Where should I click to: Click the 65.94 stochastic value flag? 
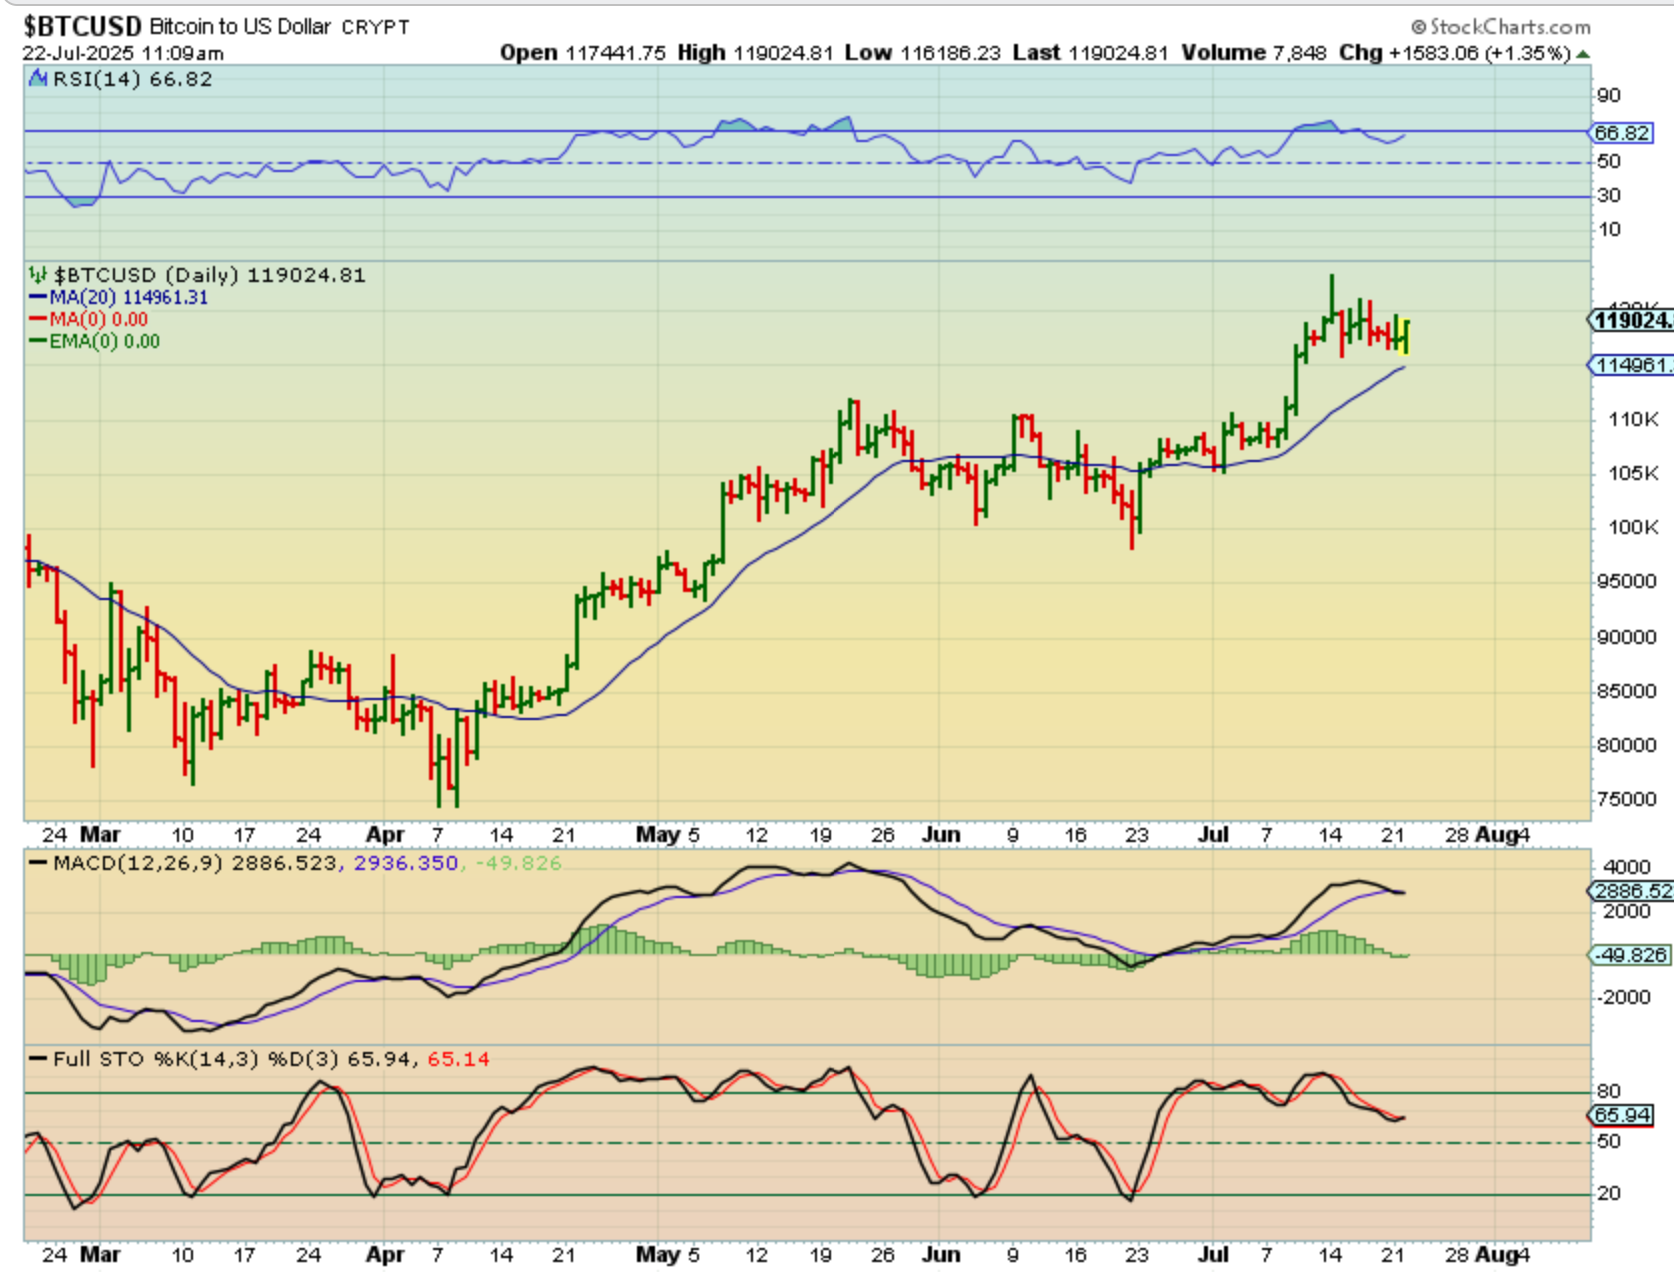[1622, 1115]
